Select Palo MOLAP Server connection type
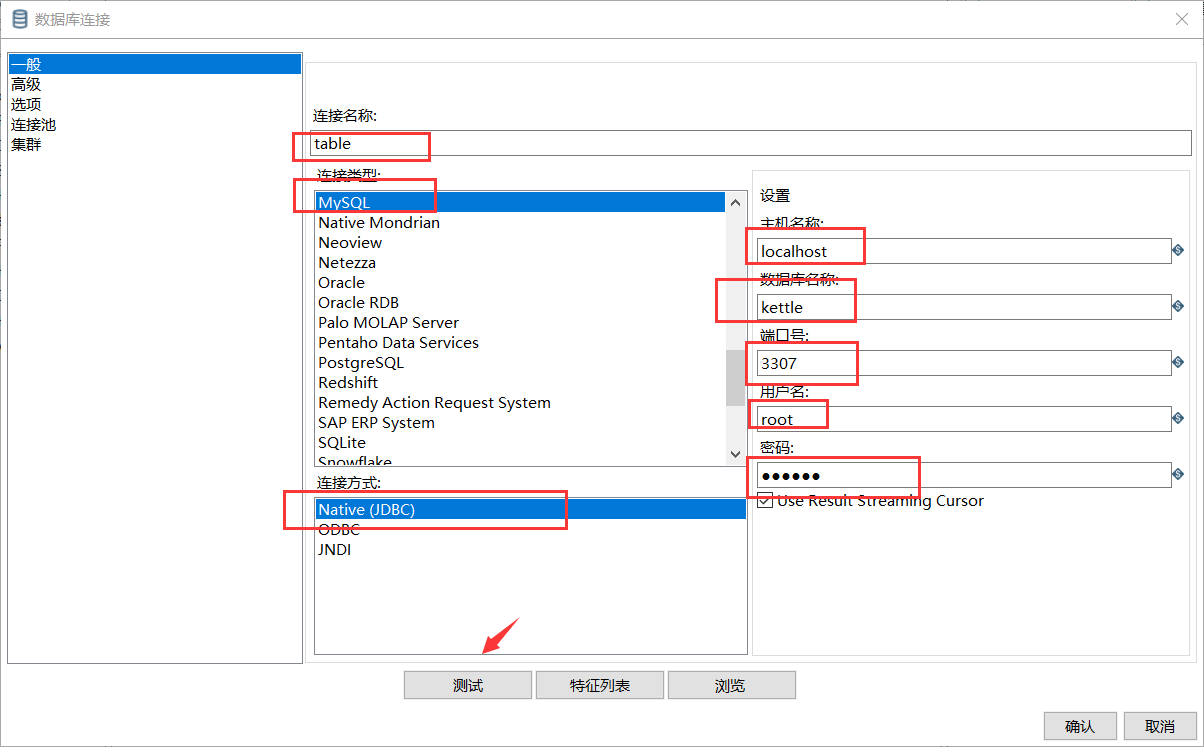1204x747 pixels. click(x=520, y=322)
